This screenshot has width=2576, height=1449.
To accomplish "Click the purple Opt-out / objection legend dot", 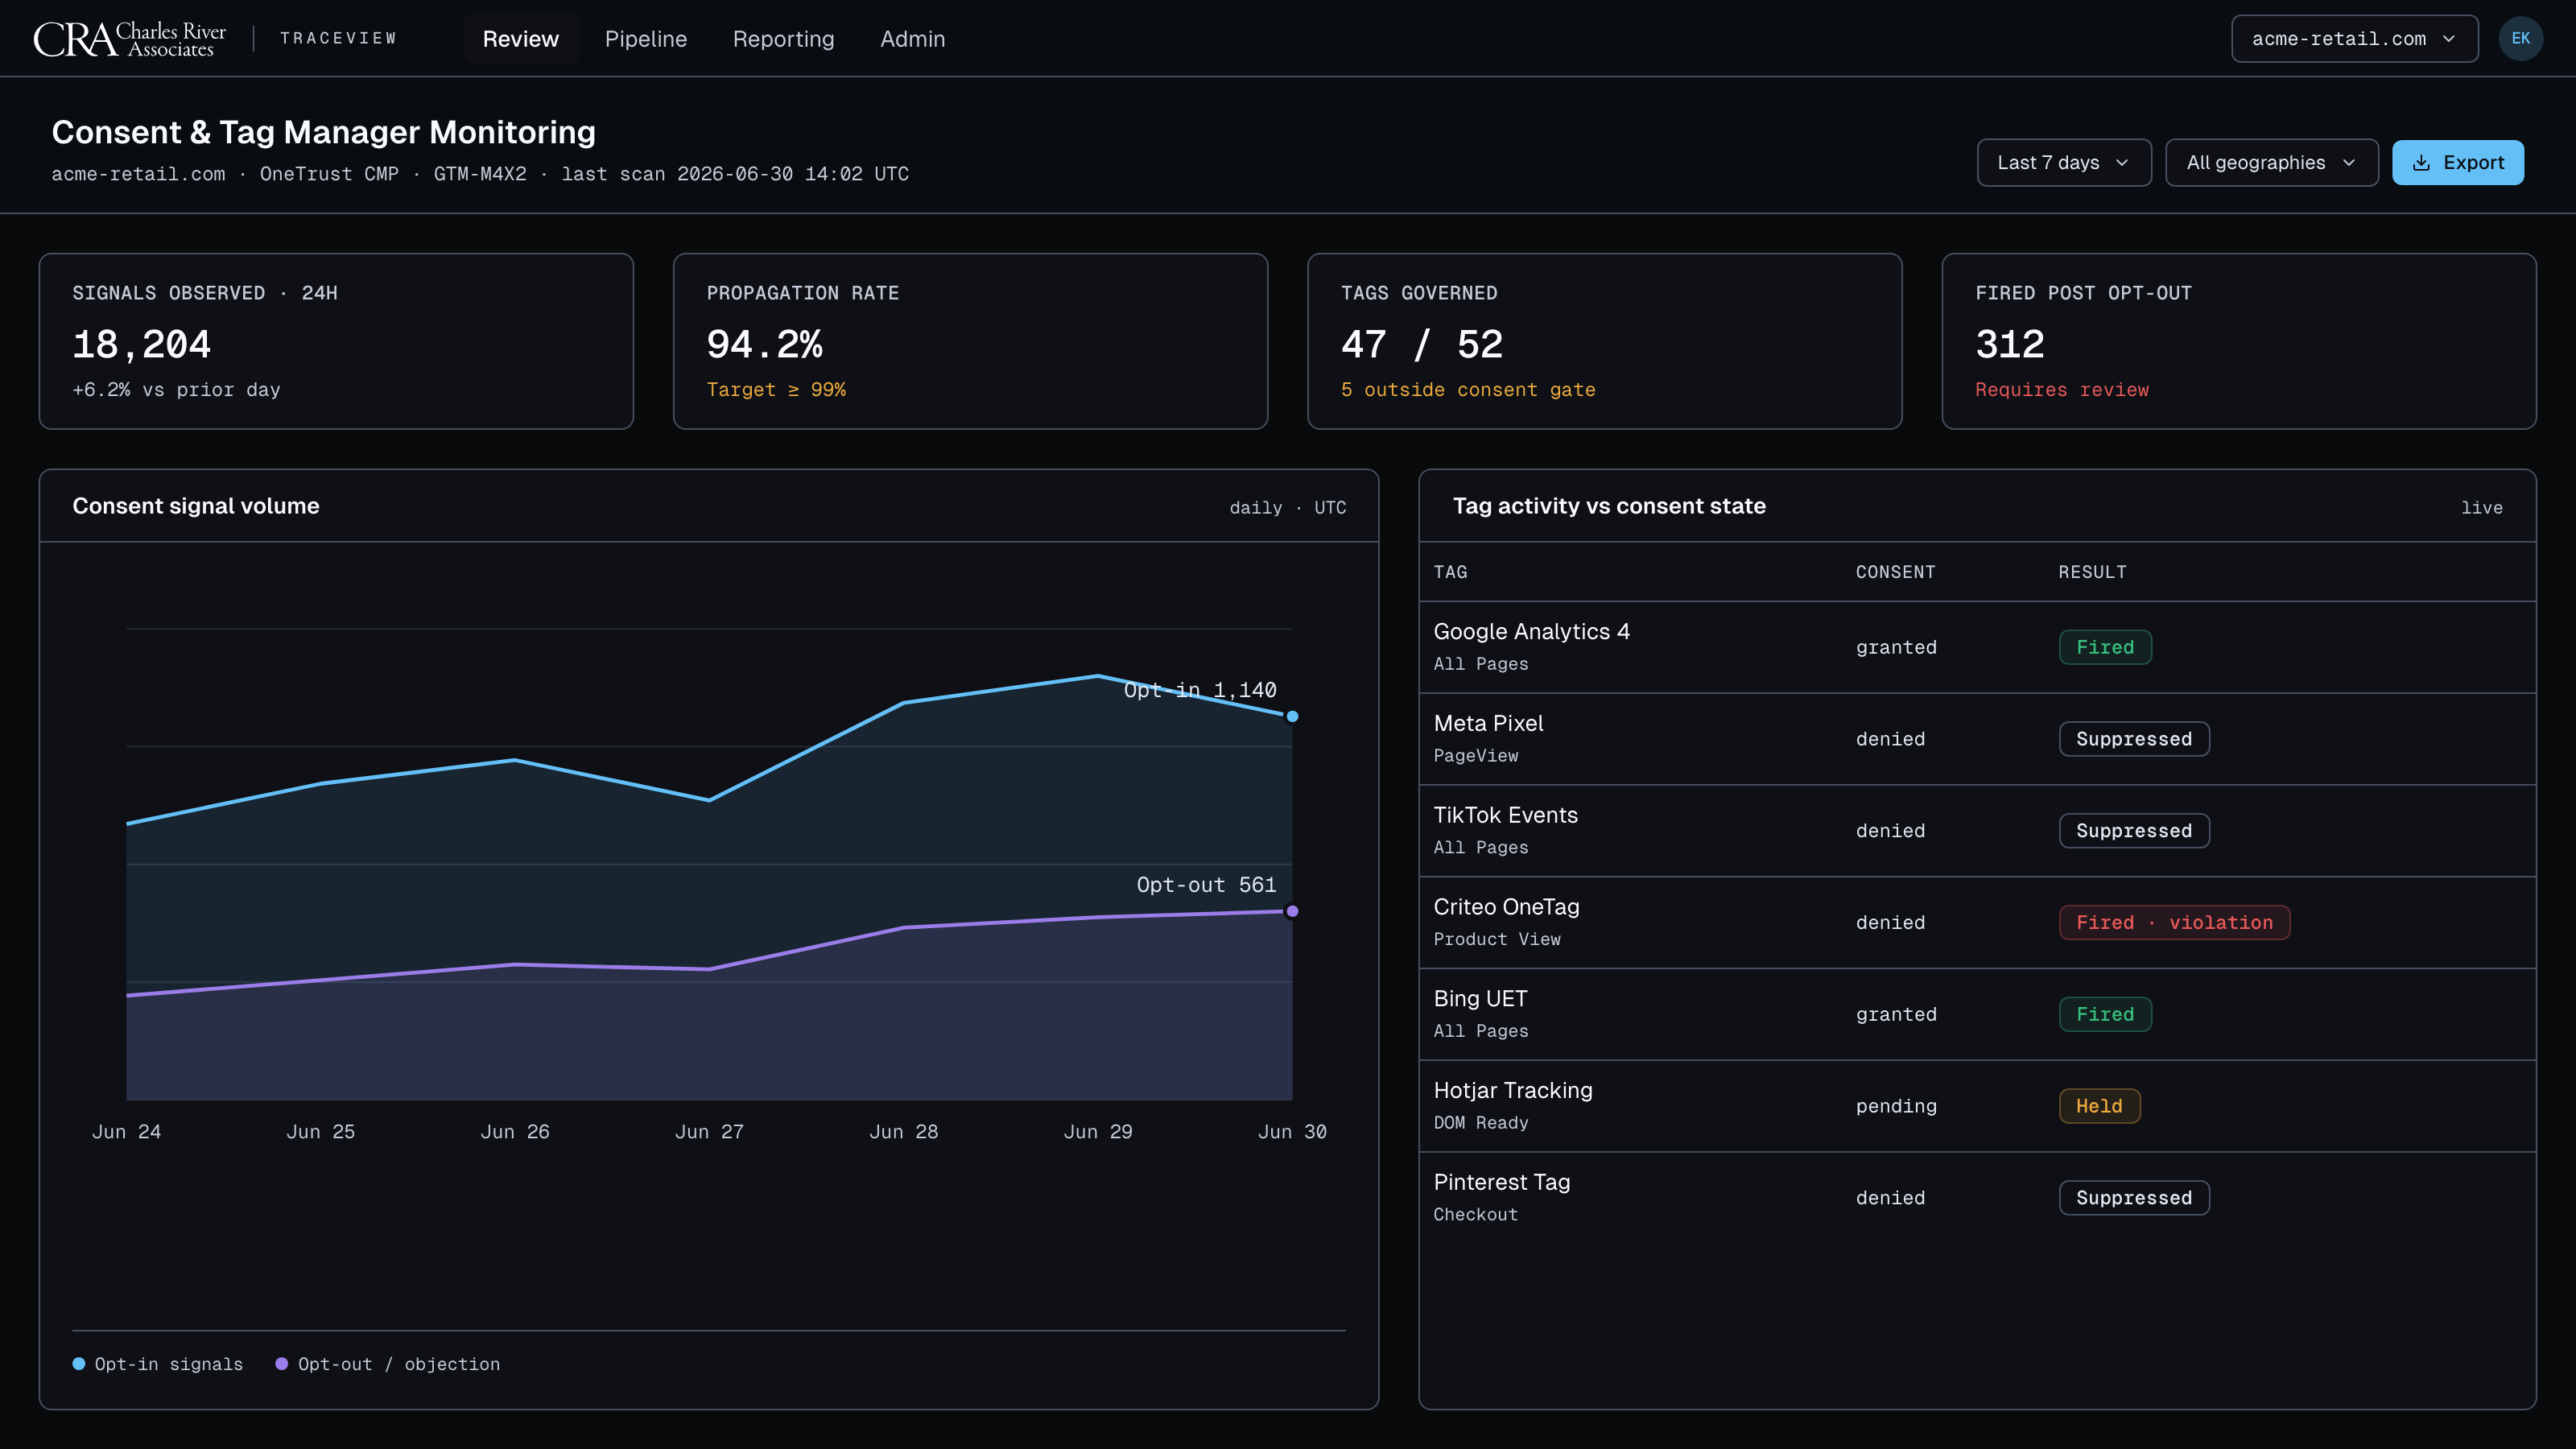I will (282, 1364).
